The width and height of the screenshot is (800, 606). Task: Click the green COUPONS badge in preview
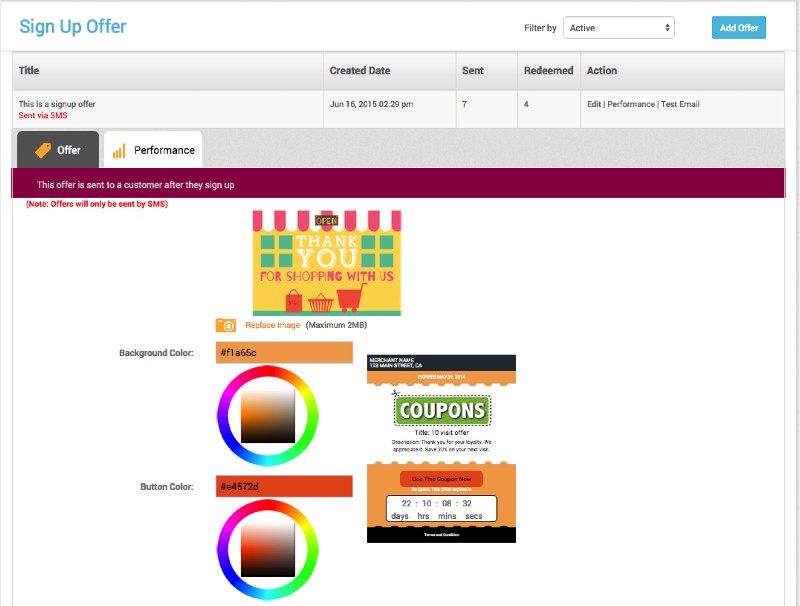[x=441, y=410]
